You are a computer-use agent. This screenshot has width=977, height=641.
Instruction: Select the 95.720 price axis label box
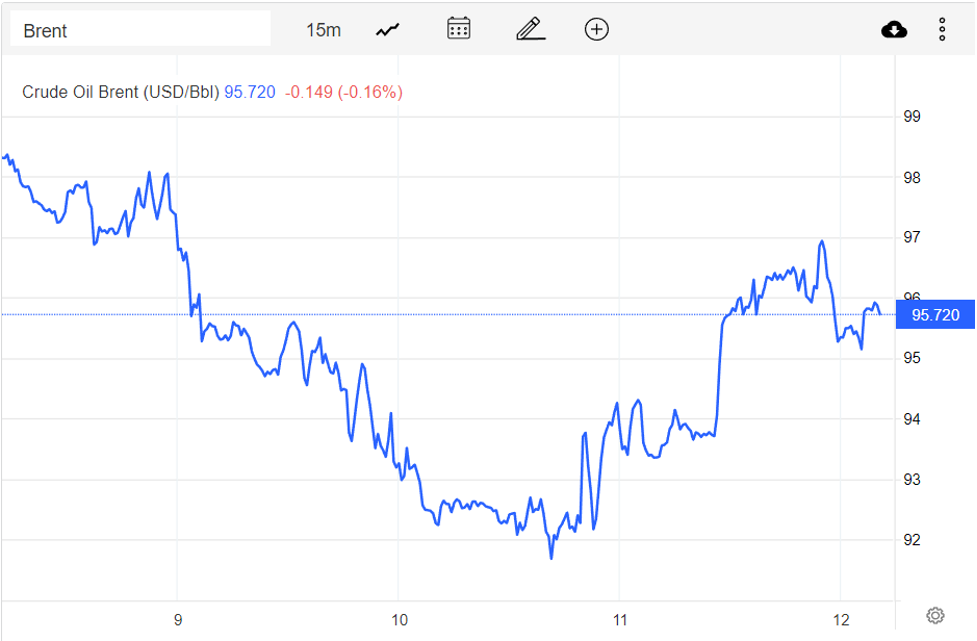coord(935,314)
